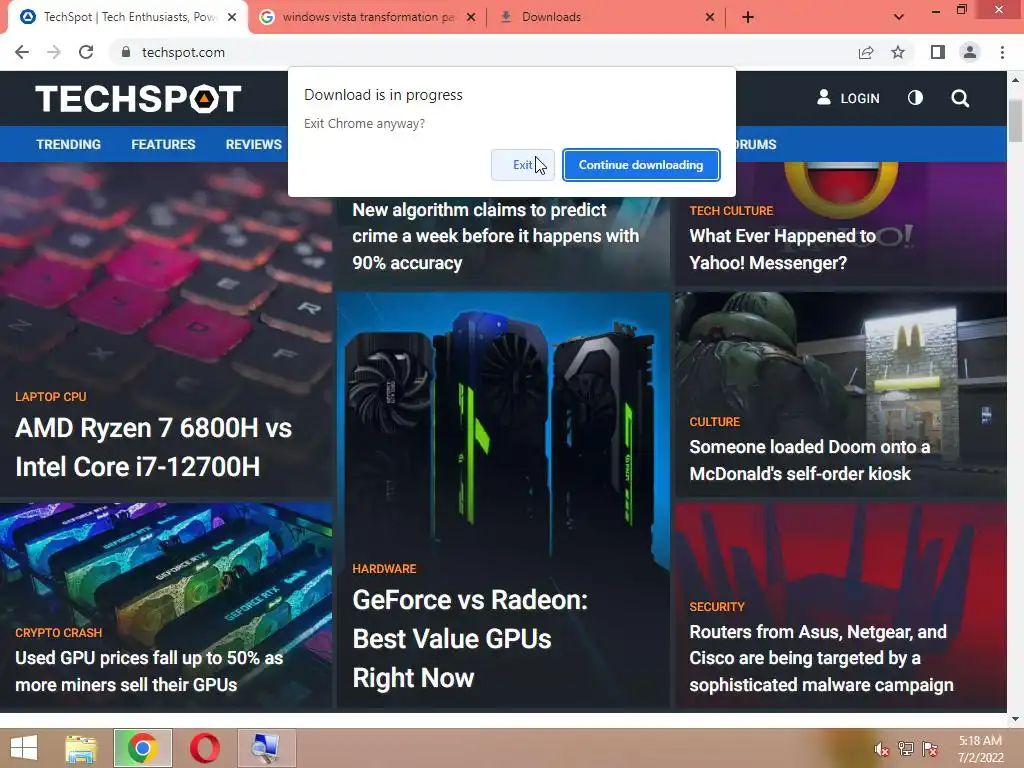
Task: Open AMD Ryzen 7 6800H article
Action: click(153, 447)
